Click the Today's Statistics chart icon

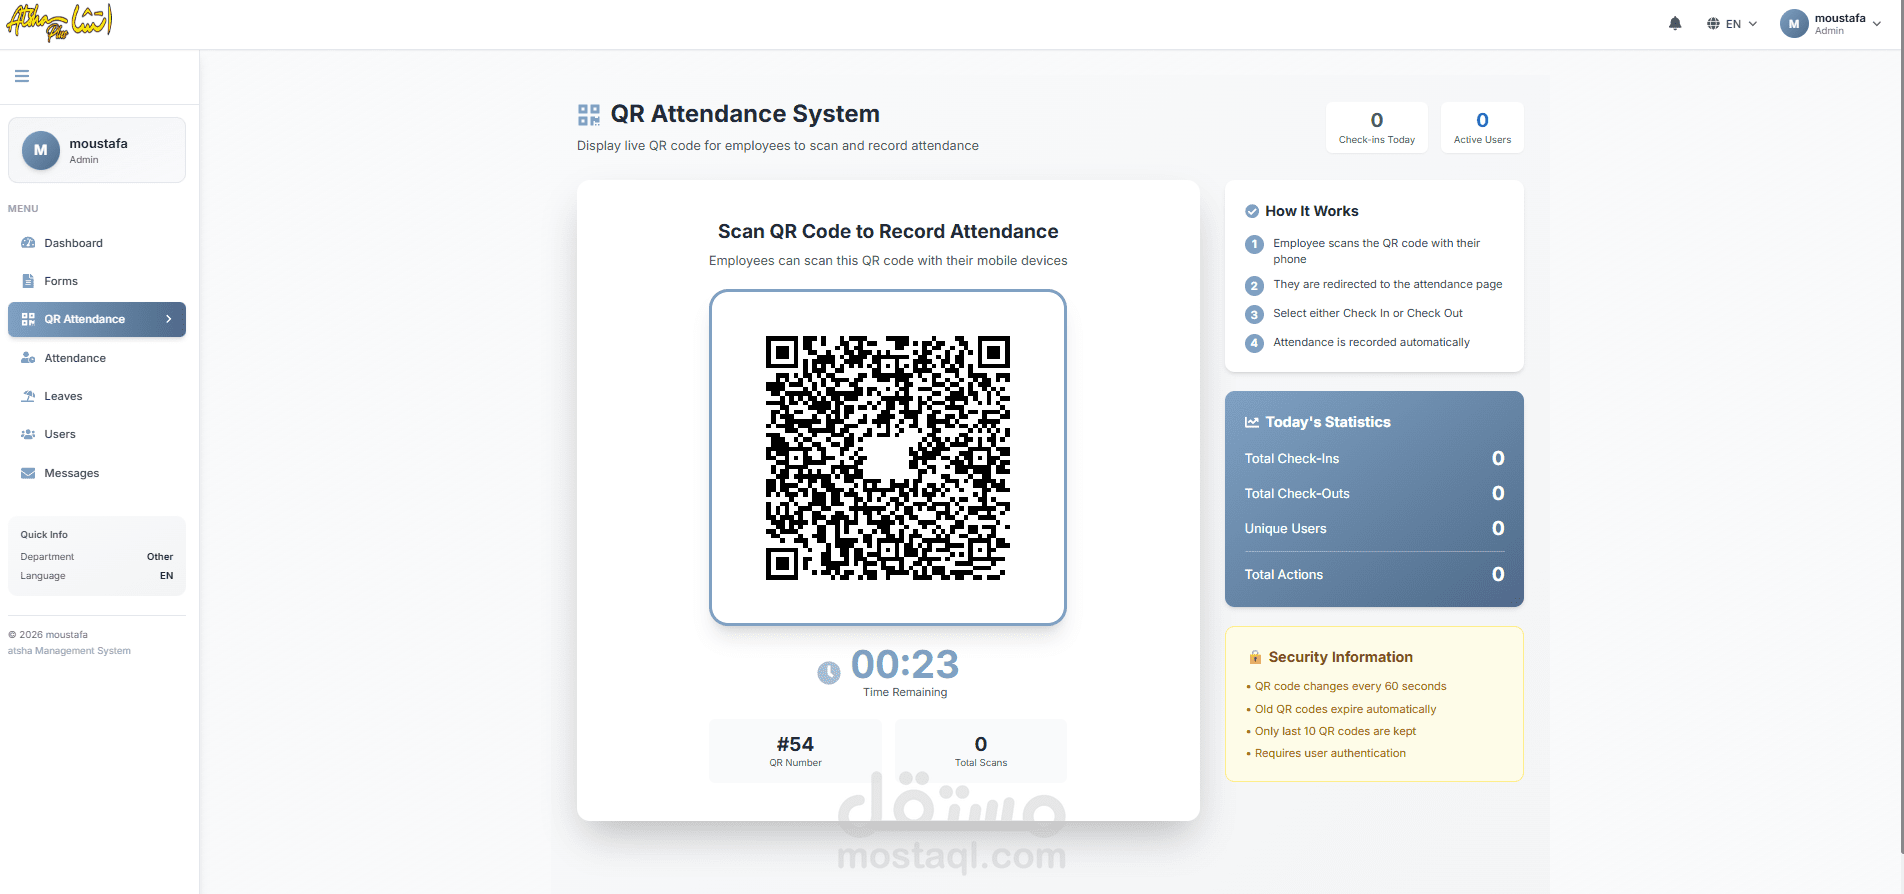coord(1252,422)
